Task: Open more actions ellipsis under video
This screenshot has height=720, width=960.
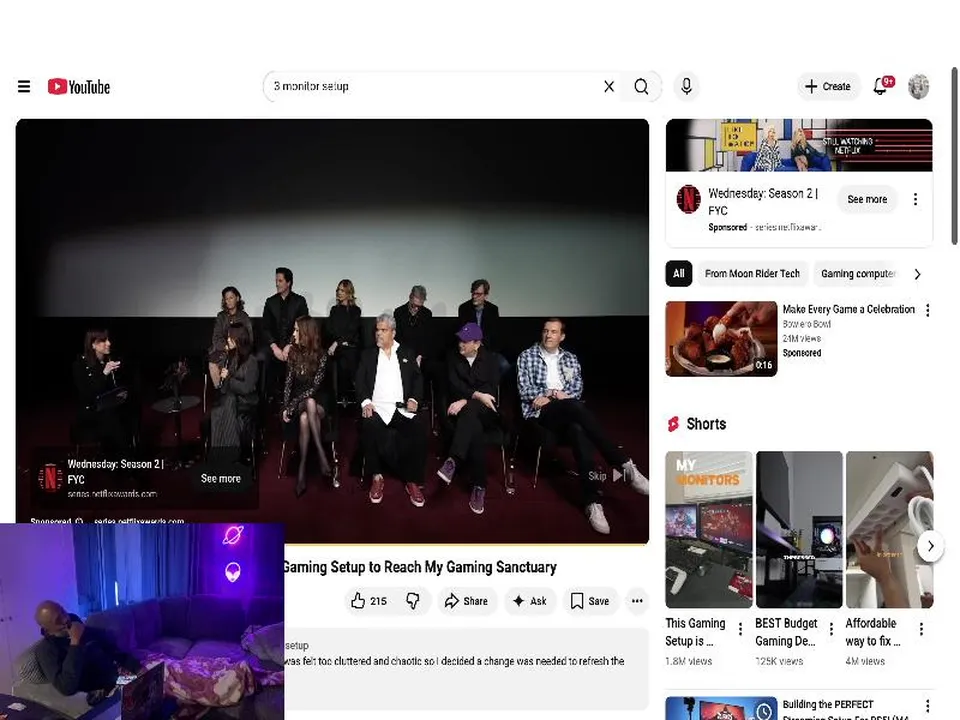Action: [x=637, y=601]
